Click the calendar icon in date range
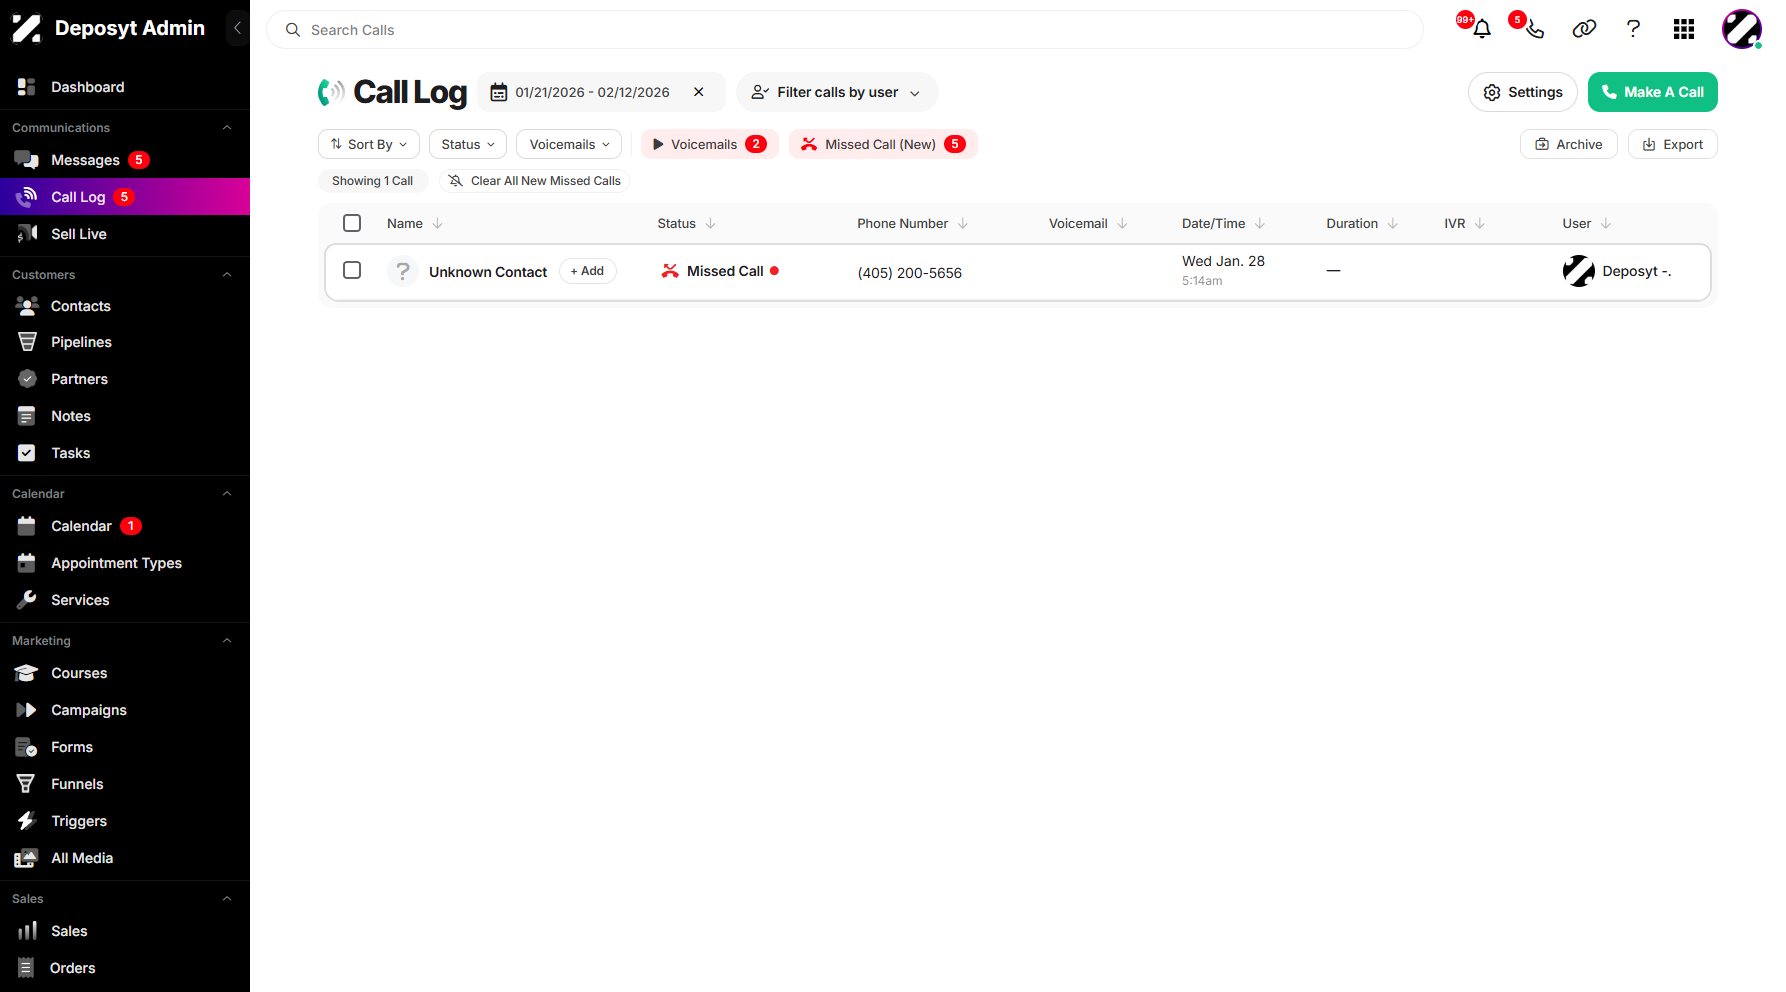The height and width of the screenshot is (992, 1786). click(x=498, y=92)
